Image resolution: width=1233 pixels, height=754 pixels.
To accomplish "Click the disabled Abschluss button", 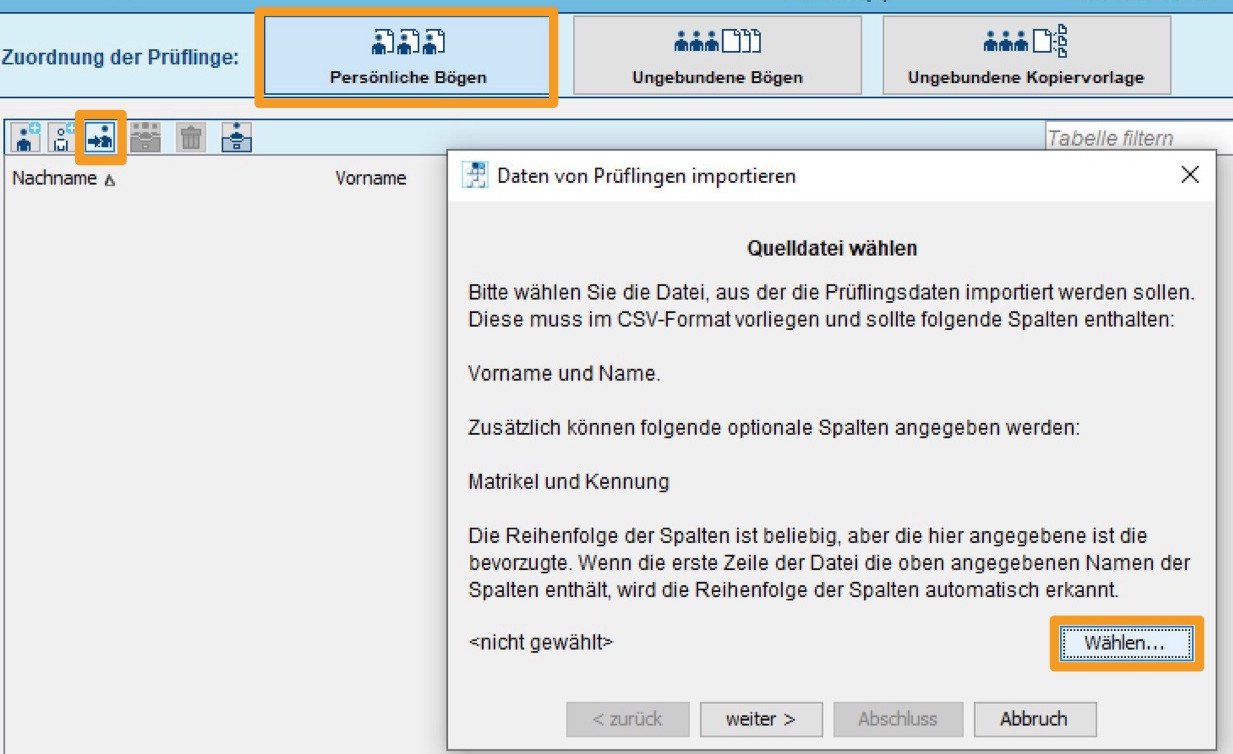I will click(897, 719).
